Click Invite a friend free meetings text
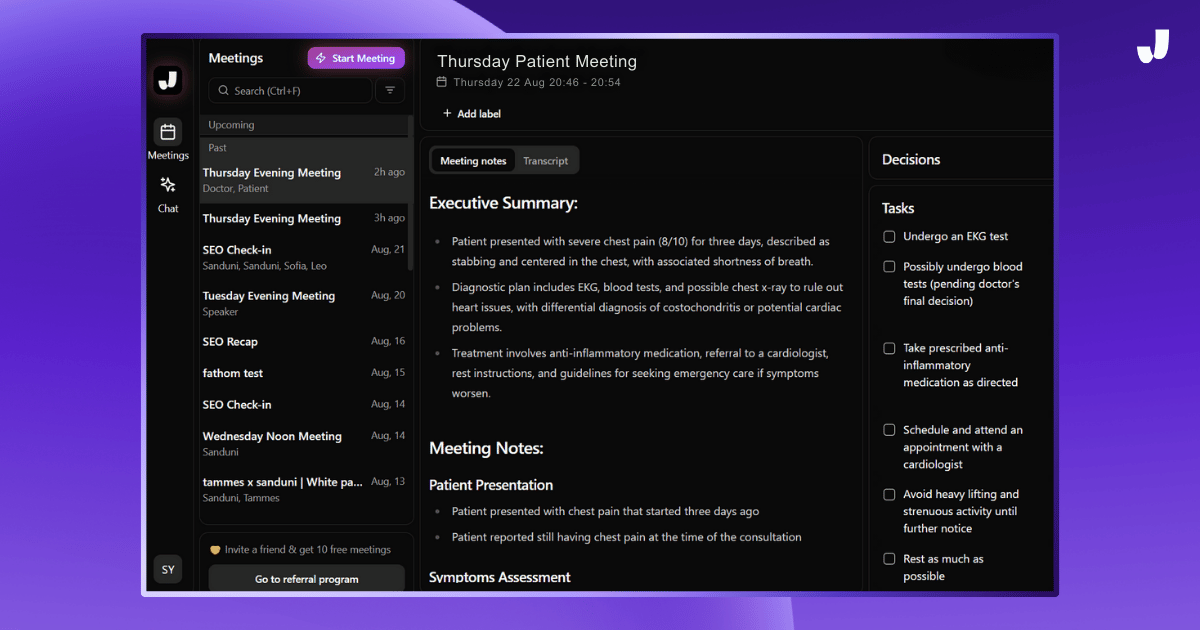 click(x=308, y=550)
